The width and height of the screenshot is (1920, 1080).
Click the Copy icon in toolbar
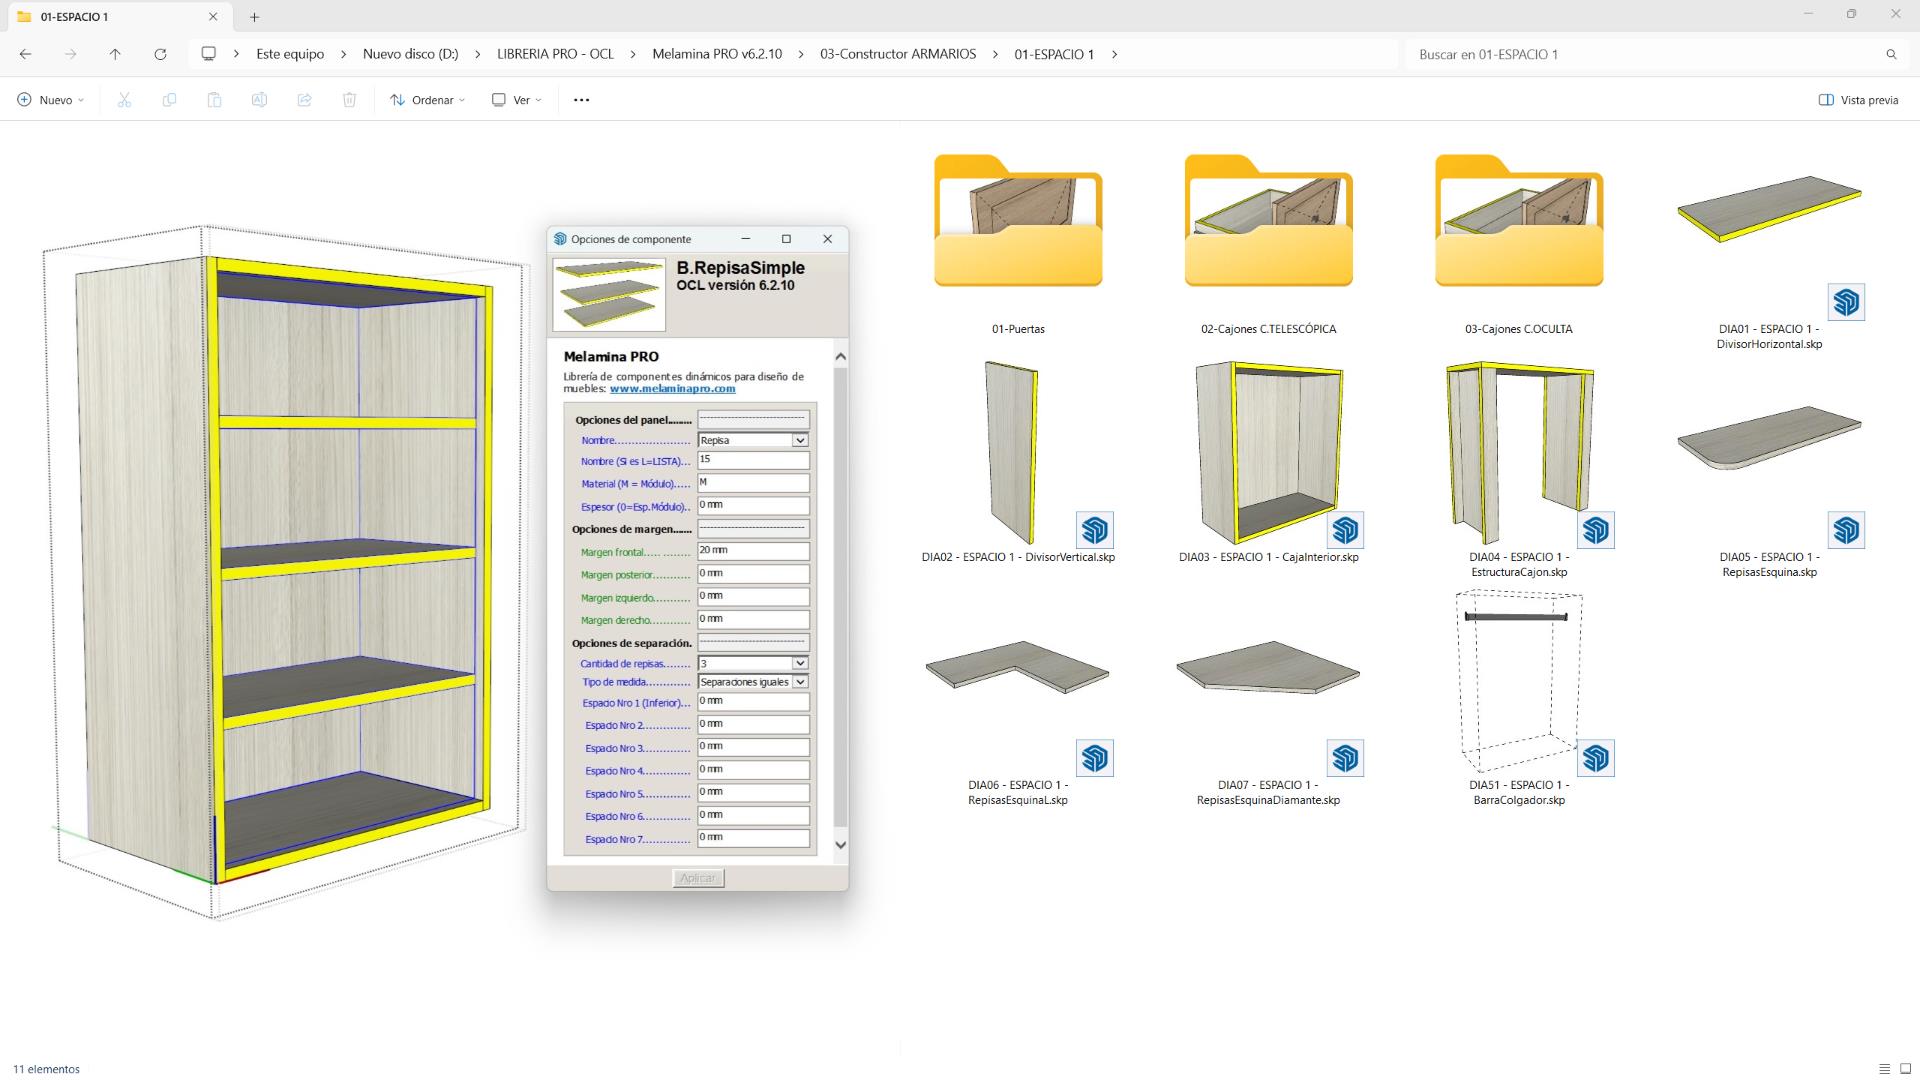pos(169,100)
